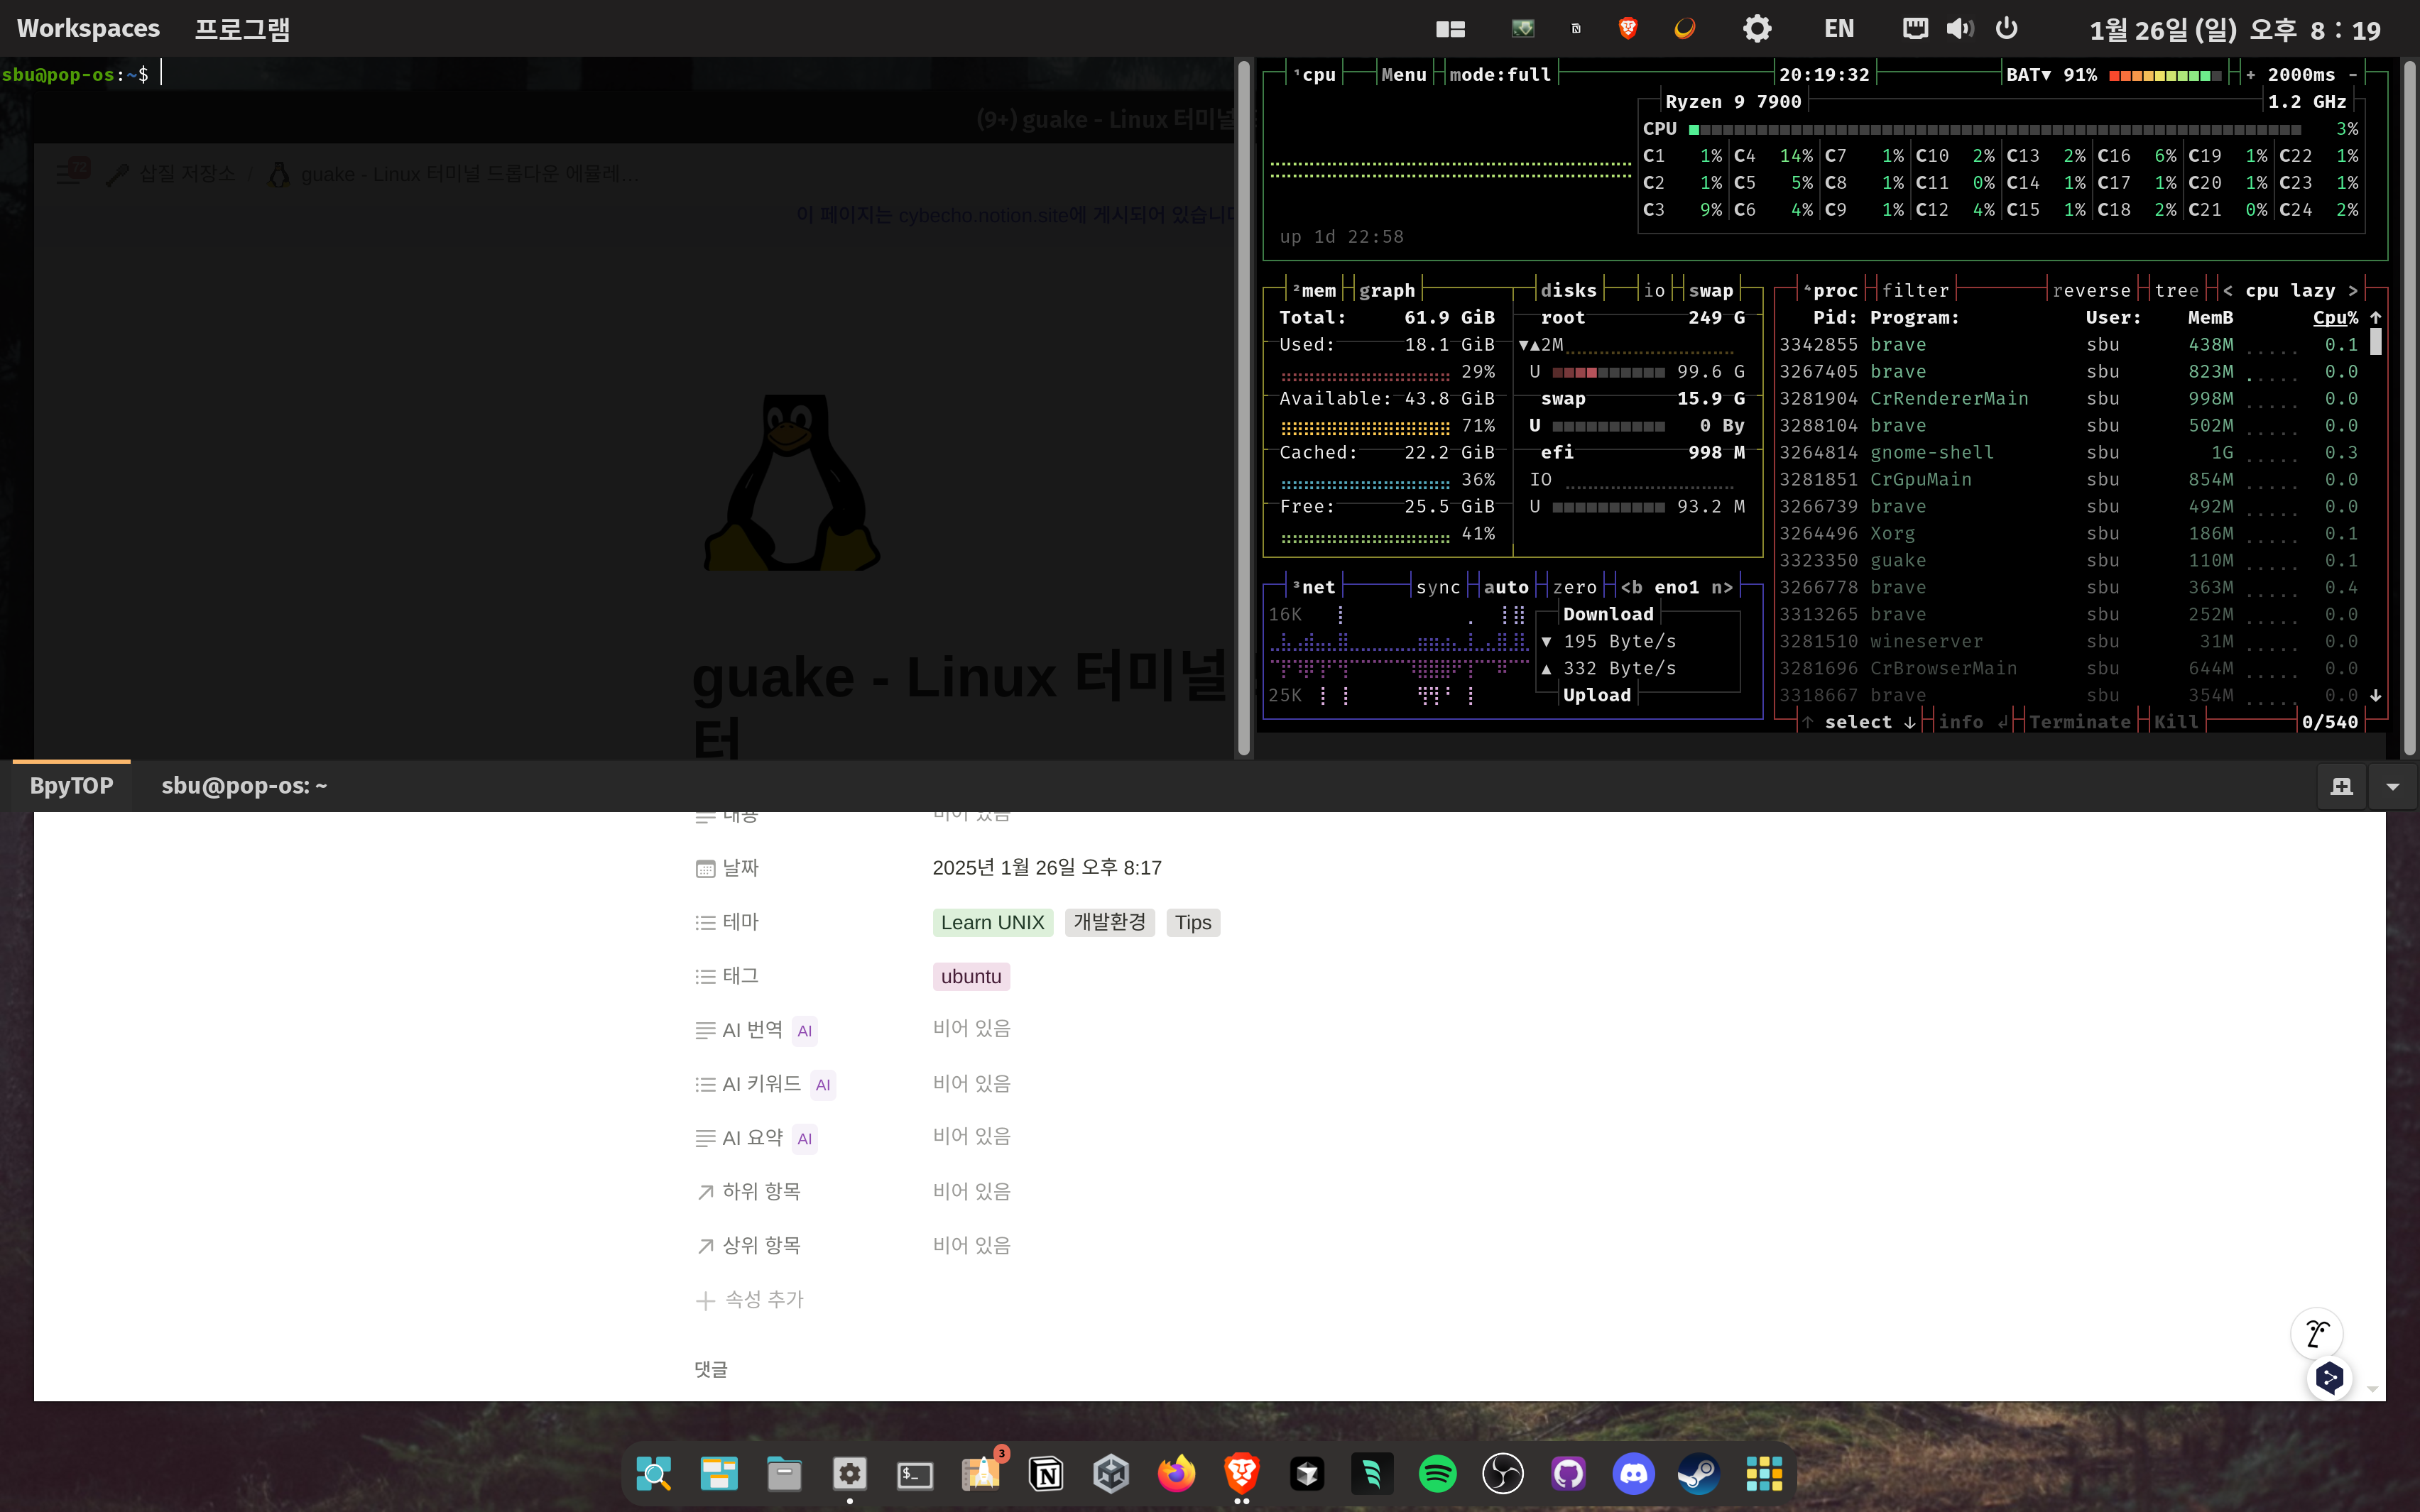The height and width of the screenshot is (1512, 2420).
Task: Click the new terminal tab button in Guake
Action: click(x=2342, y=786)
